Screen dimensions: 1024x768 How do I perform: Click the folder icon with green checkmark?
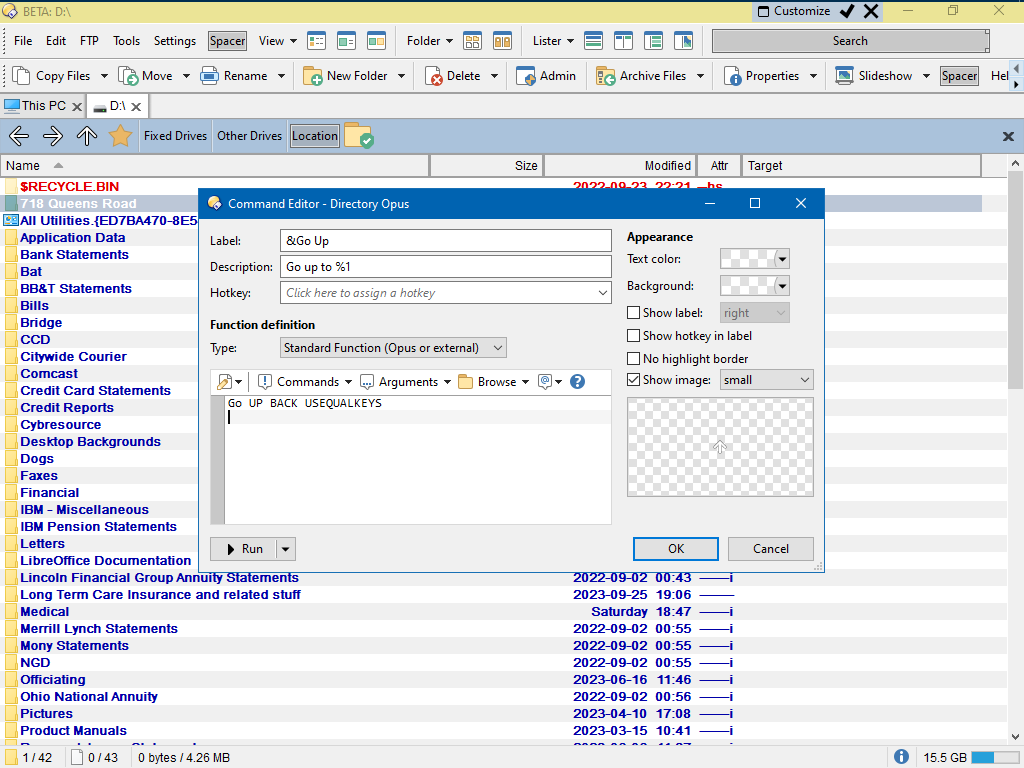[358, 136]
